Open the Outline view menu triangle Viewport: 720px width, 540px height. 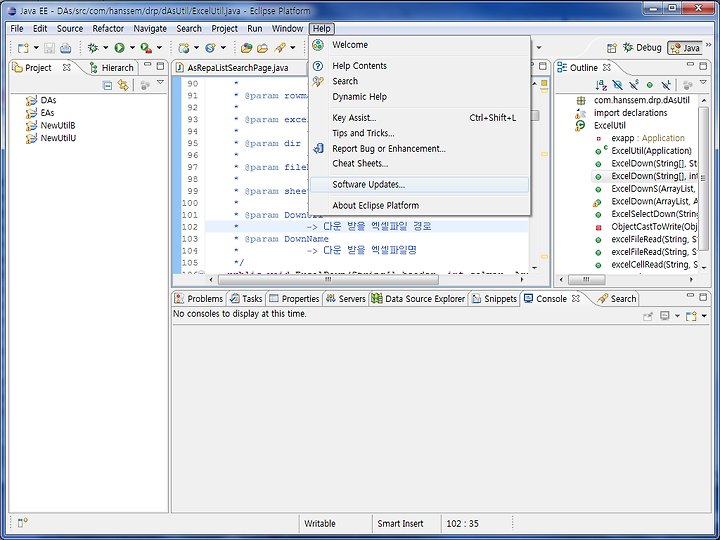[x=703, y=83]
